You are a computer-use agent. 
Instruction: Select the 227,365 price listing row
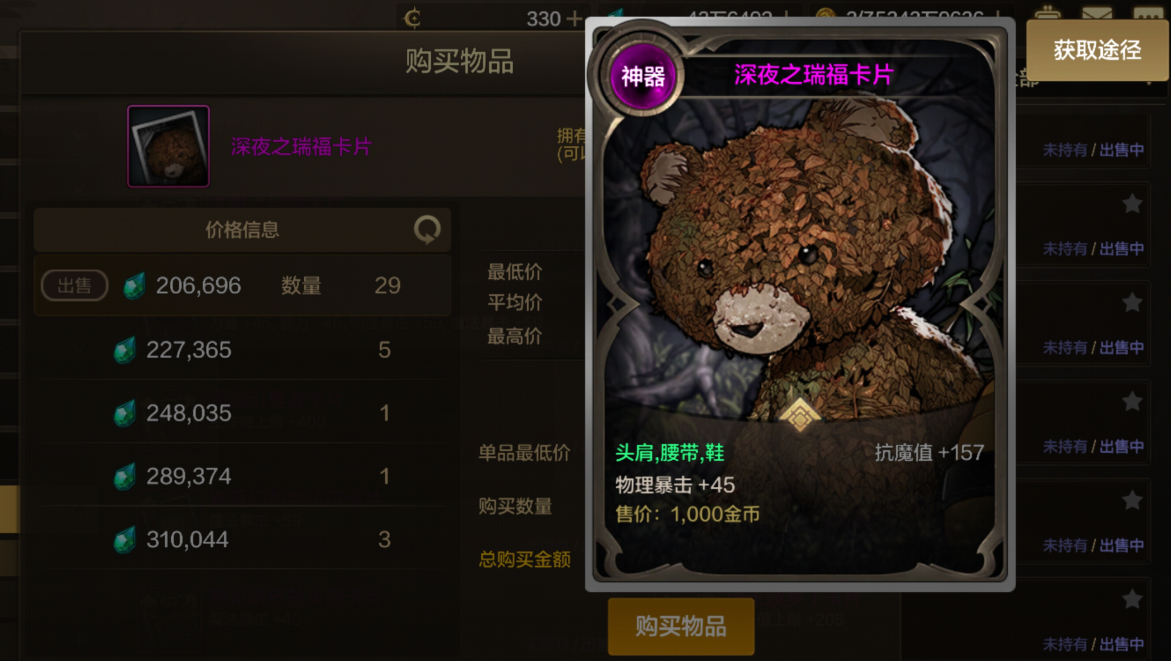[243, 350]
